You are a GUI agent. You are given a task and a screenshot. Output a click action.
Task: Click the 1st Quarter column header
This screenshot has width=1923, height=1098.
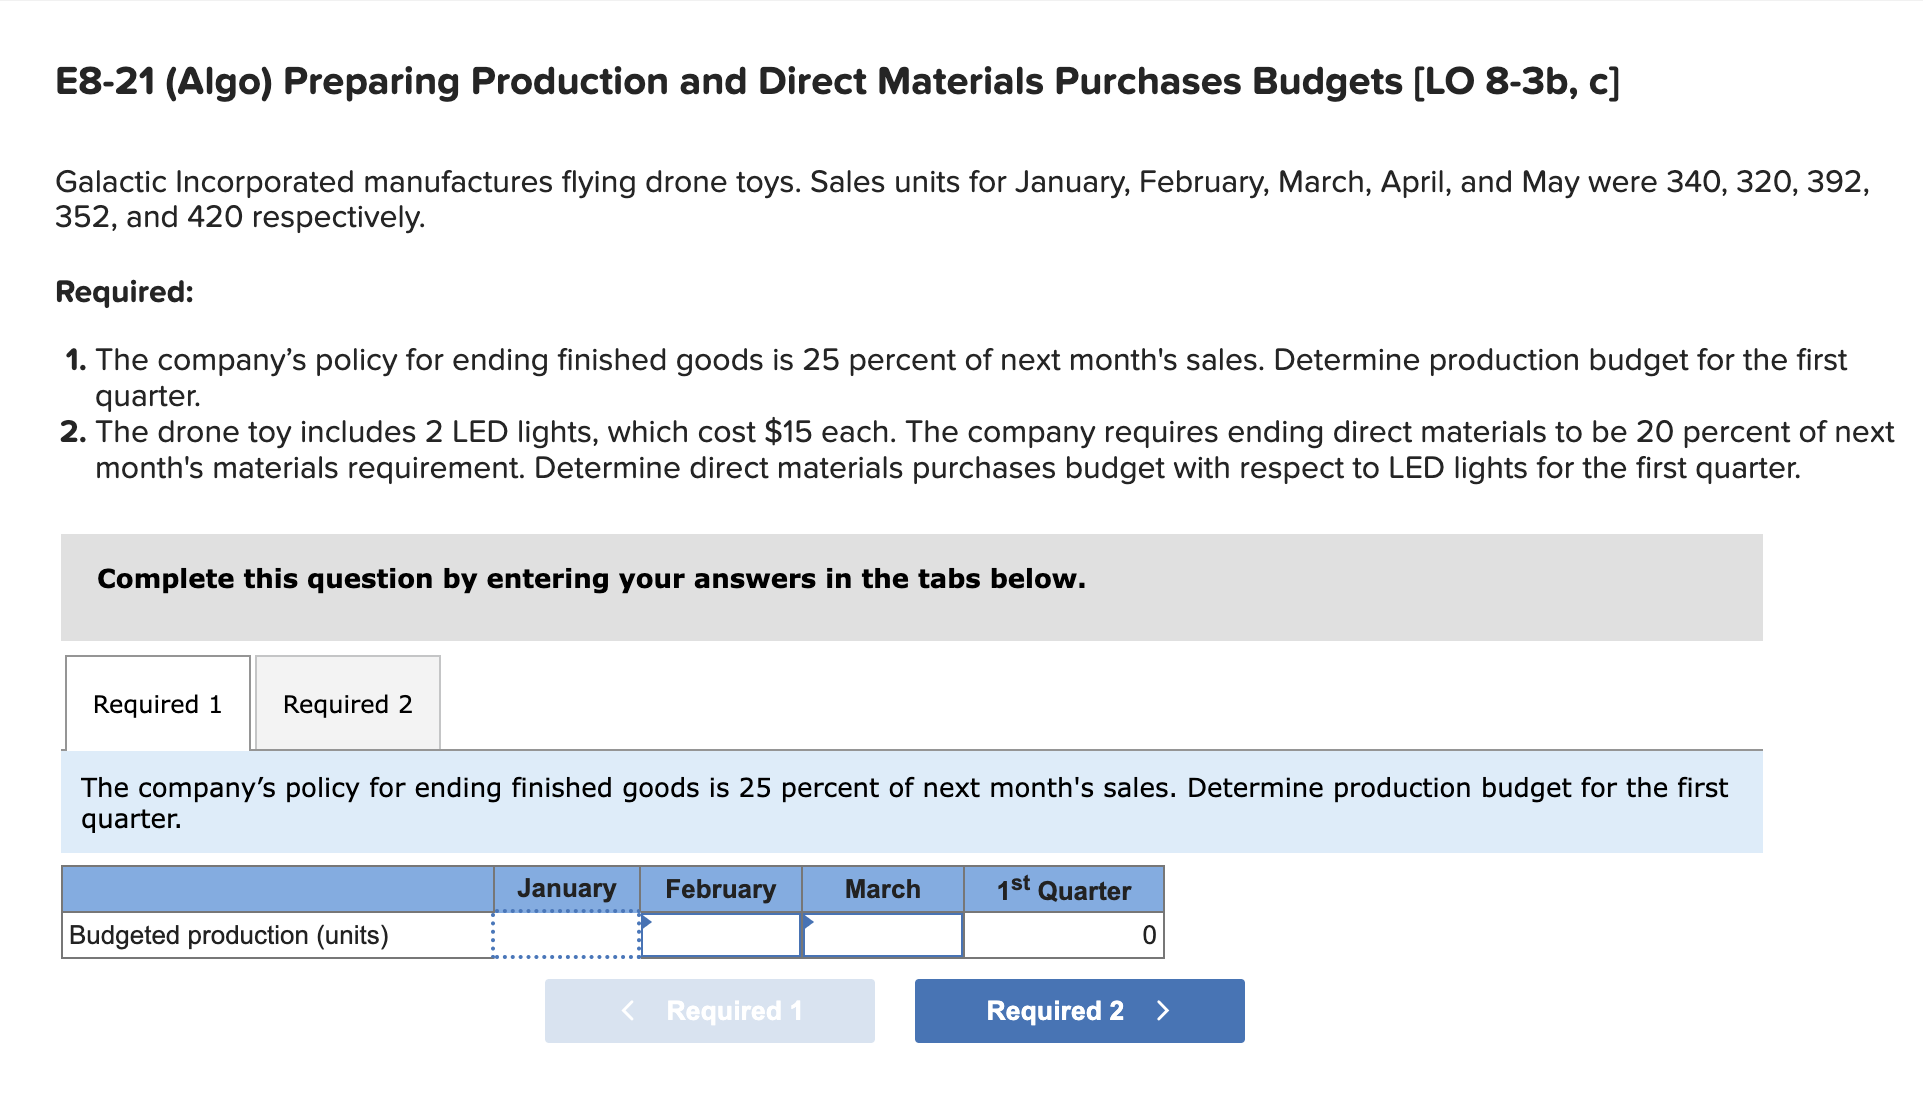point(1063,888)
